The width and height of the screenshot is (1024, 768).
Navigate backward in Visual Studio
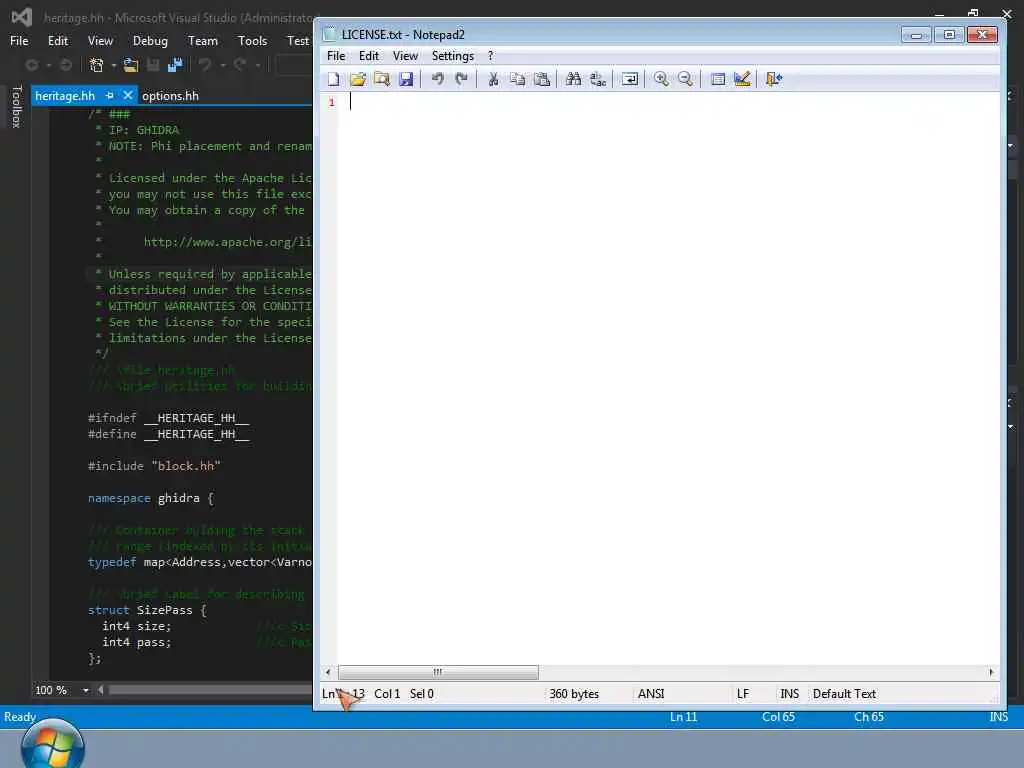(31, 65)
